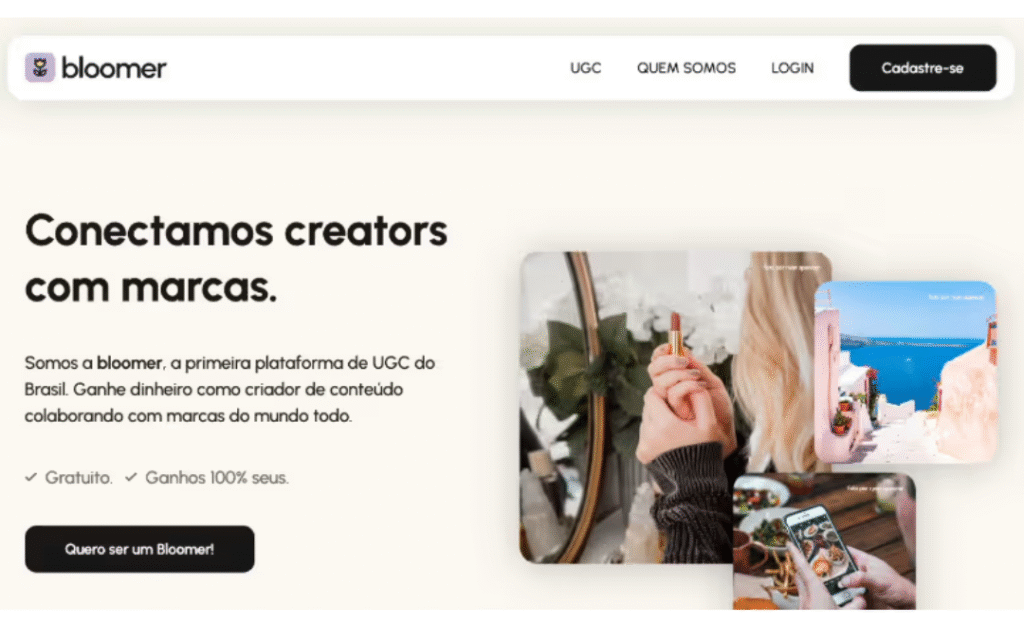Click the bloomer wordmark in header
1024x623 pixels.
pos(114,68)
